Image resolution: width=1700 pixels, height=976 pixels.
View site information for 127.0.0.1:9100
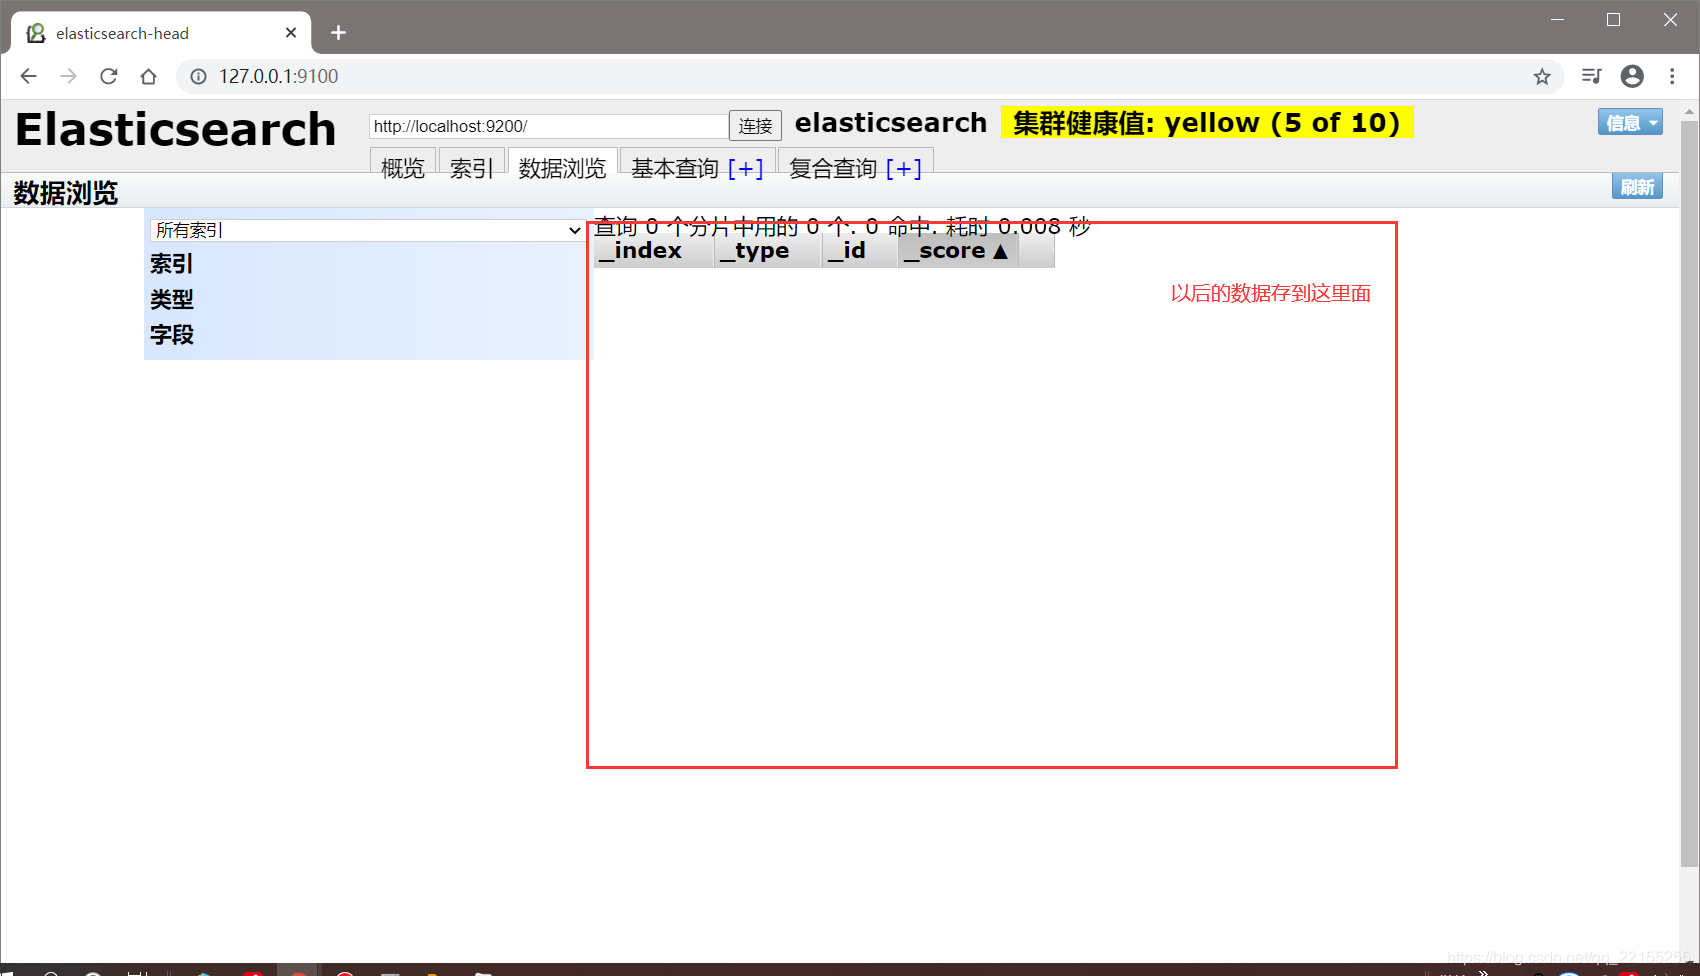(x=198, y=76)
